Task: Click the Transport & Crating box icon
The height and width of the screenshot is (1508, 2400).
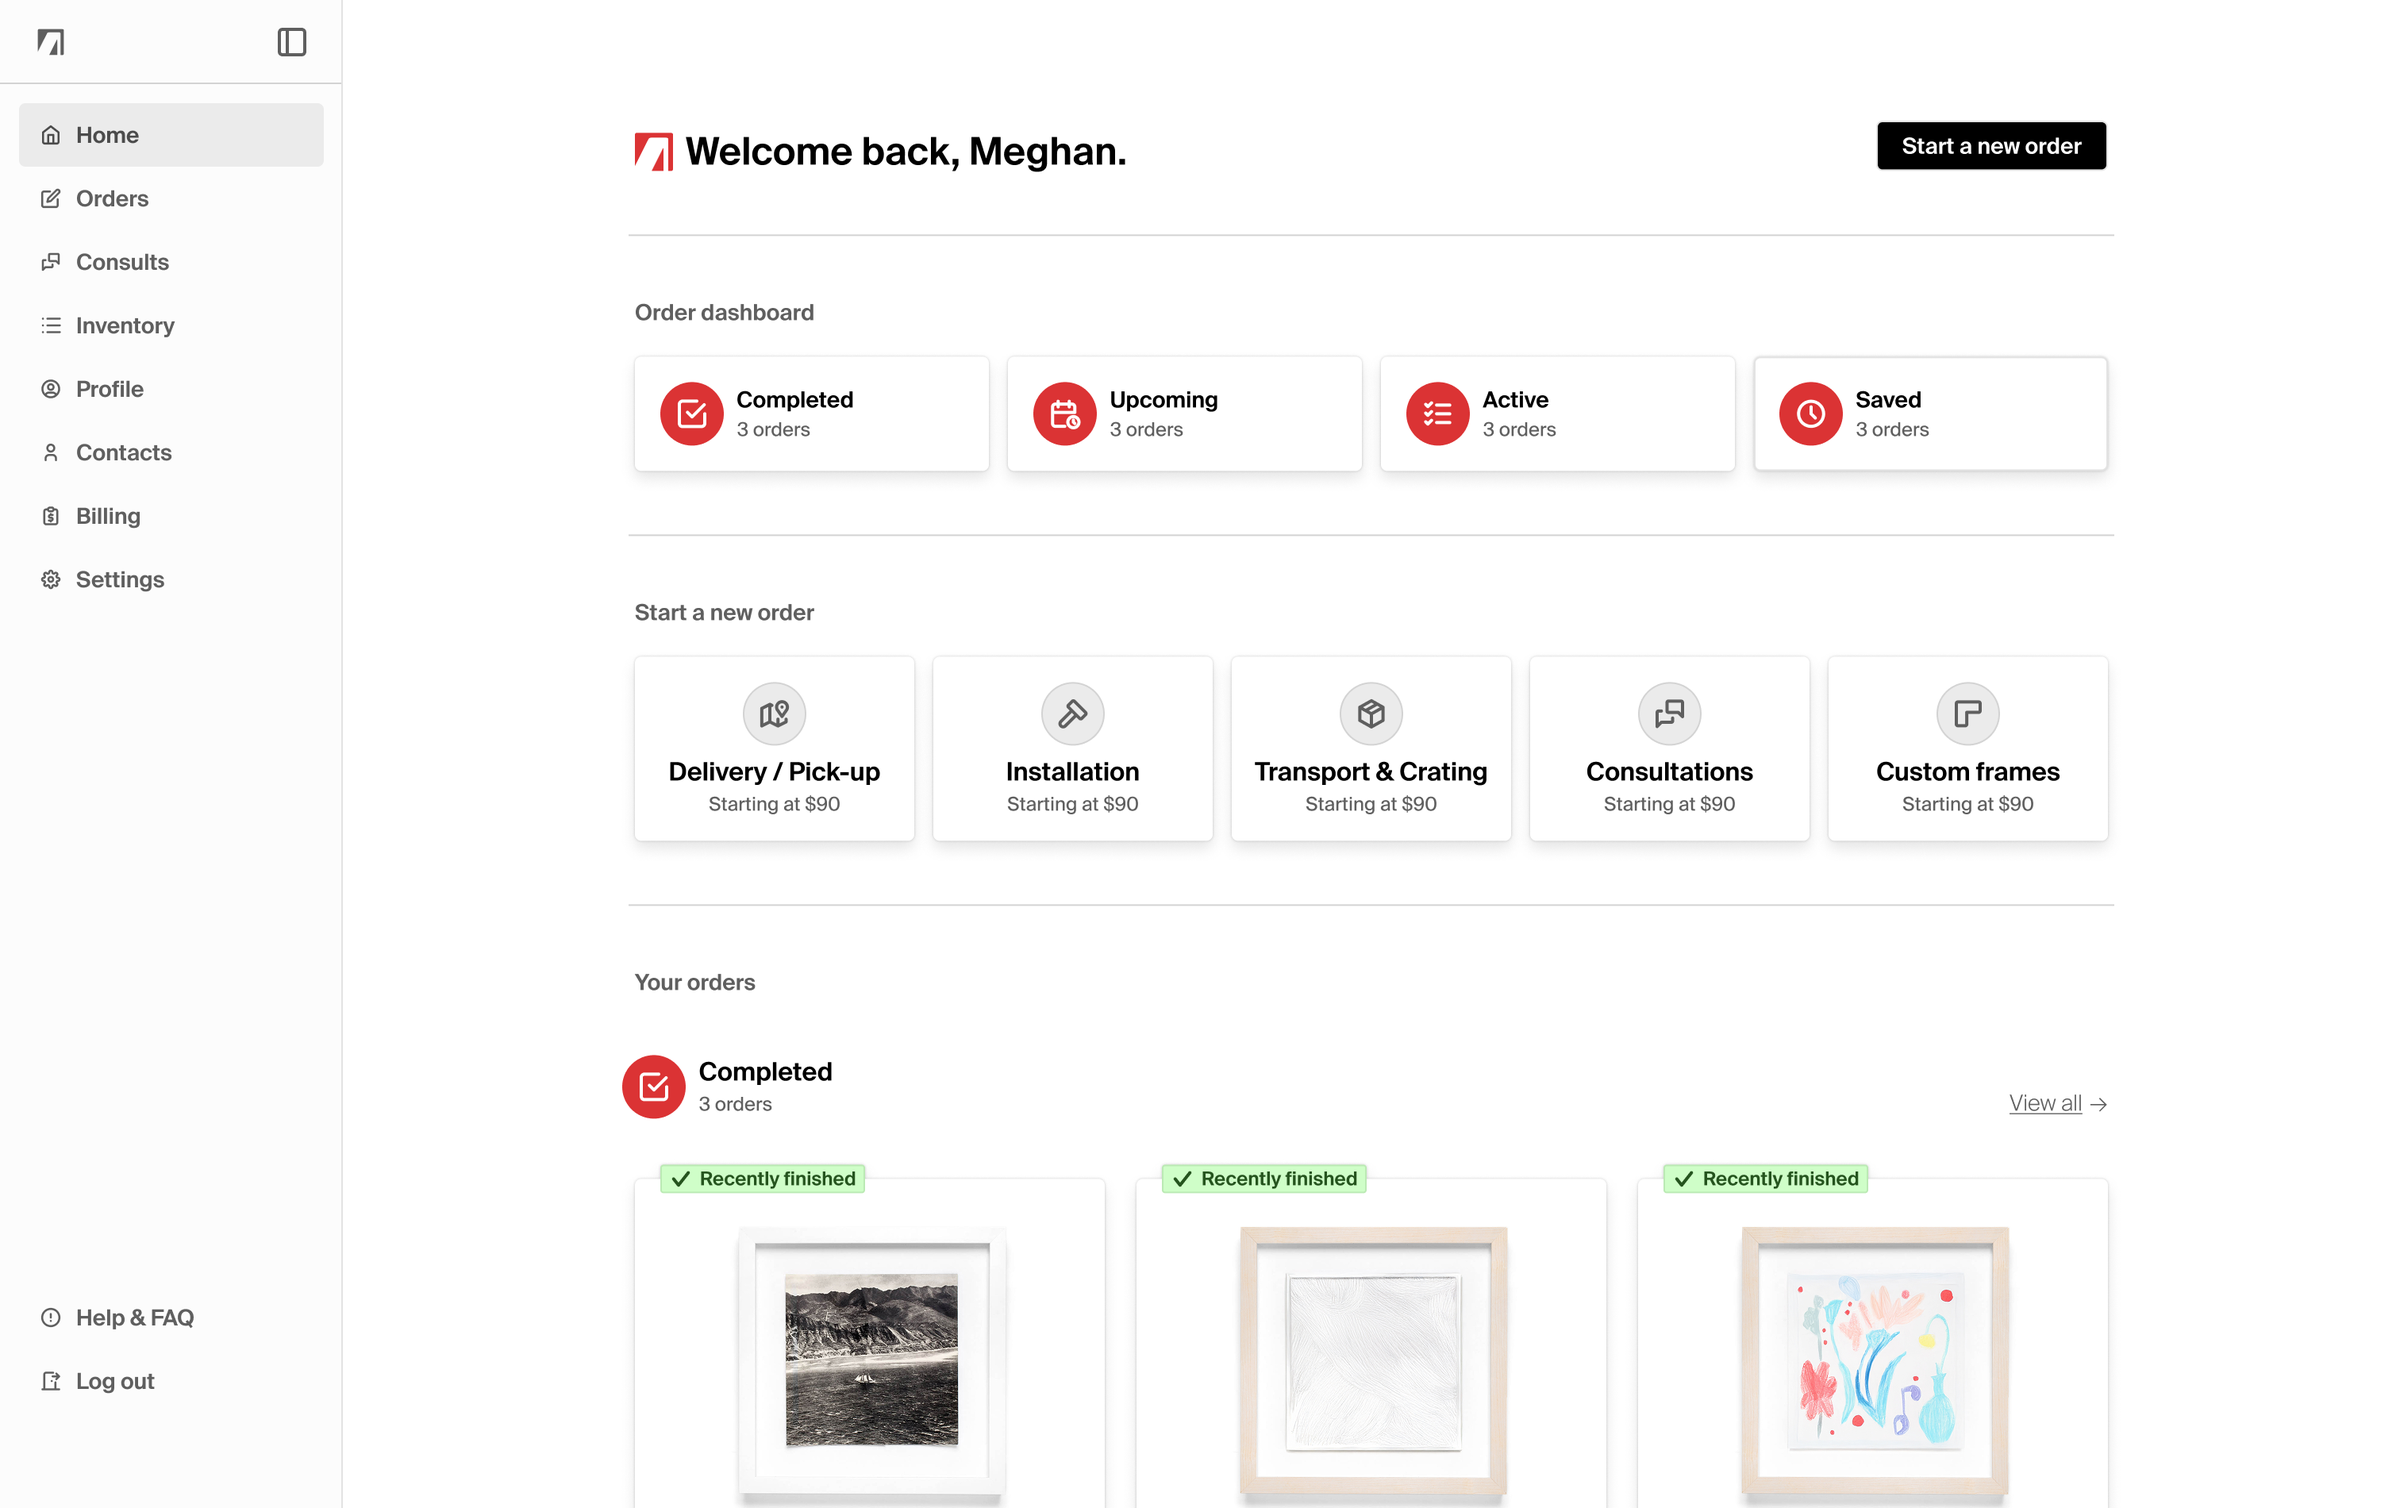Action: click(x=1371, y=713)
